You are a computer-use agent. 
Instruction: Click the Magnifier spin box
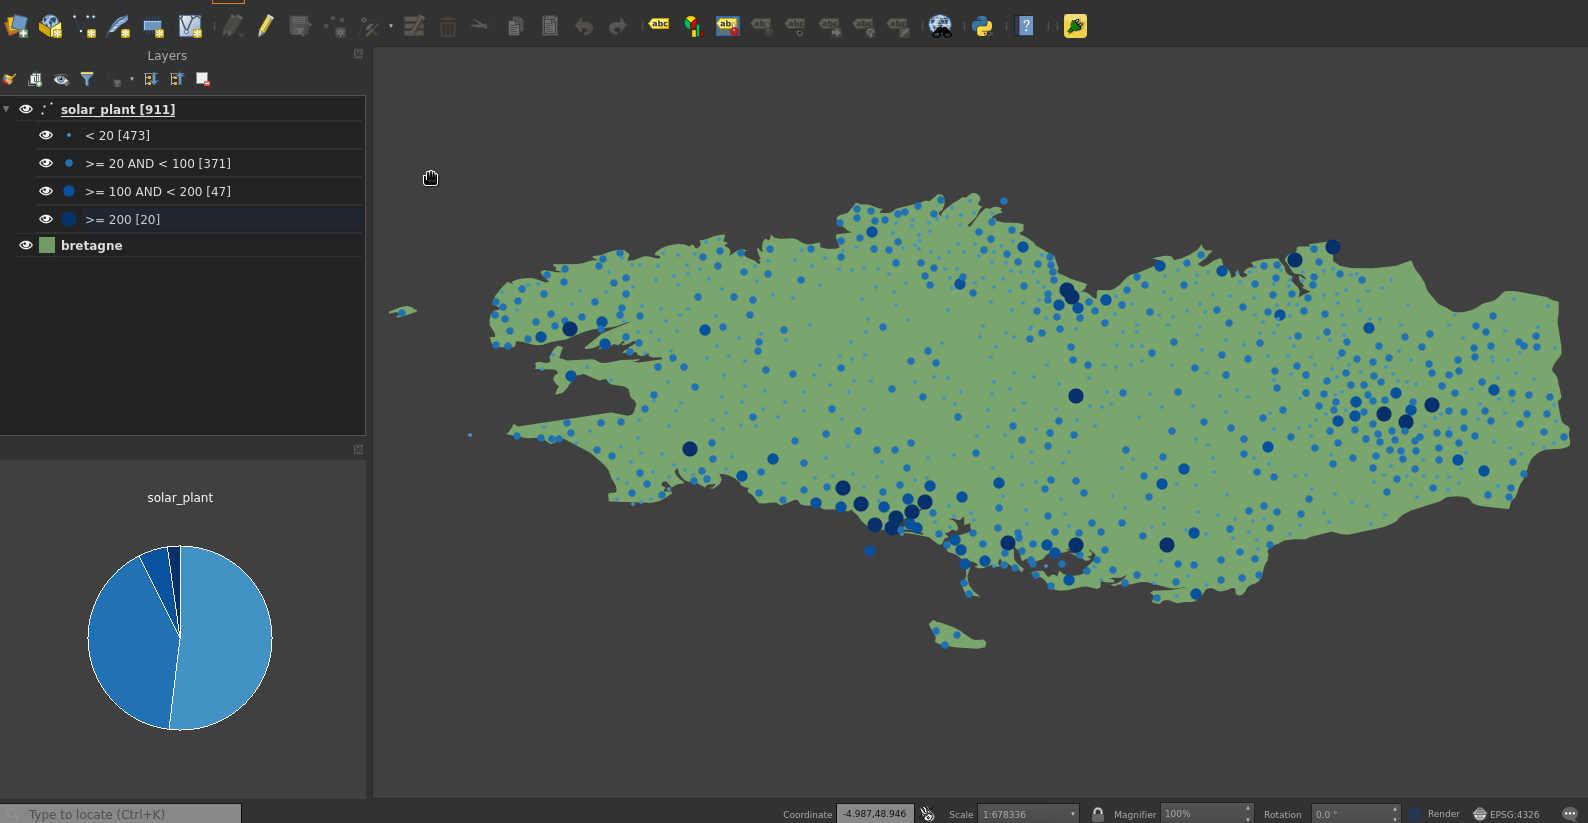tap(1207, 814)
